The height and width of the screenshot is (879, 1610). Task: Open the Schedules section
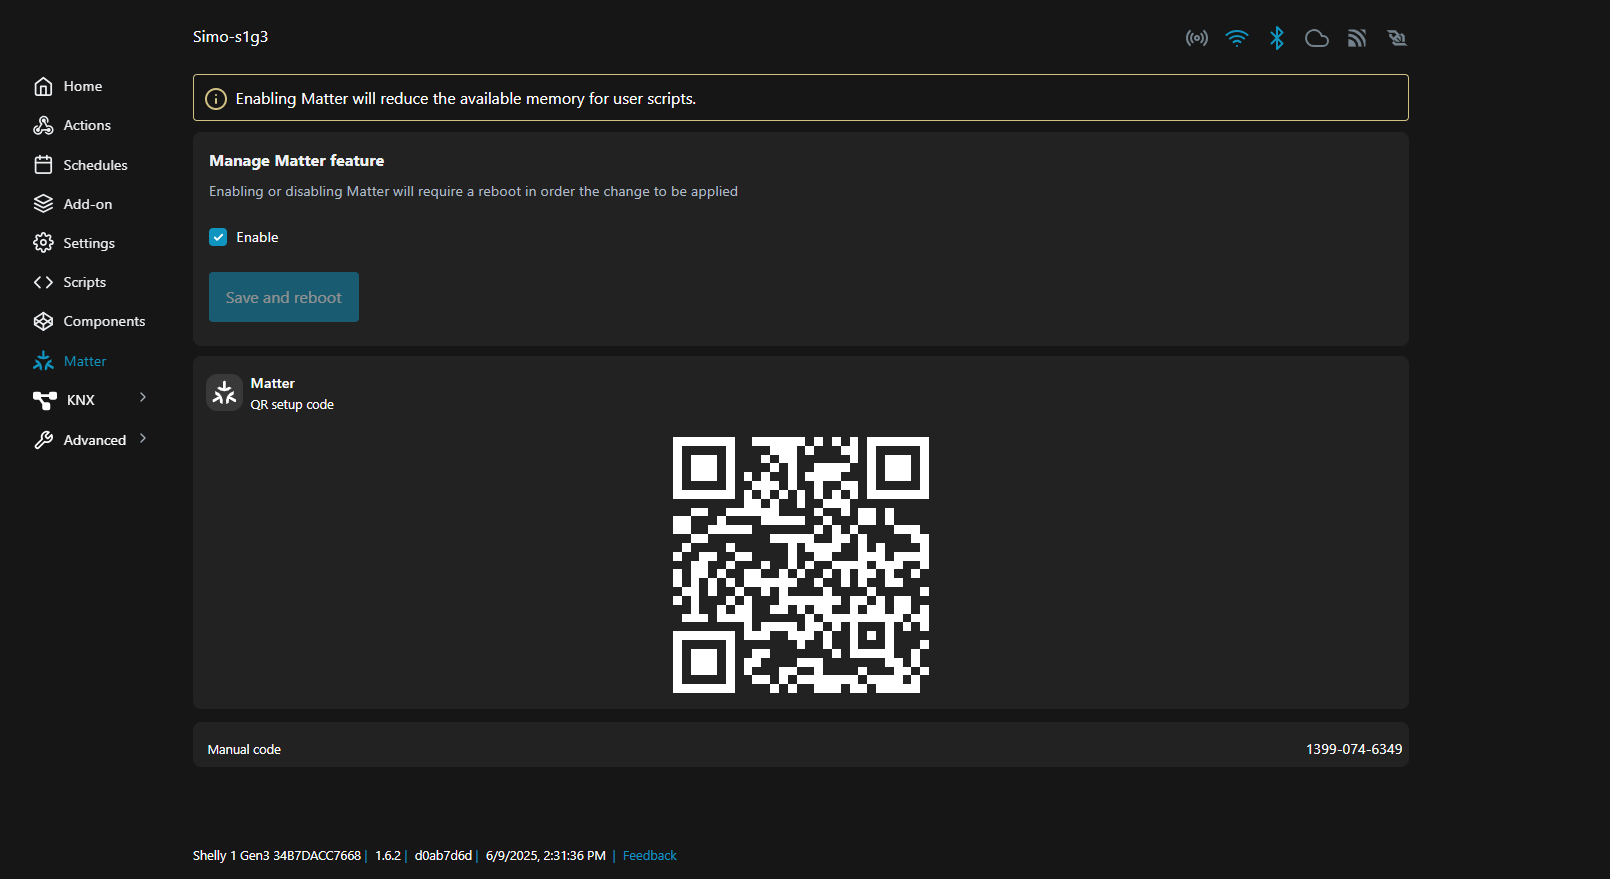pyautogui.click(x=95, y=165)
